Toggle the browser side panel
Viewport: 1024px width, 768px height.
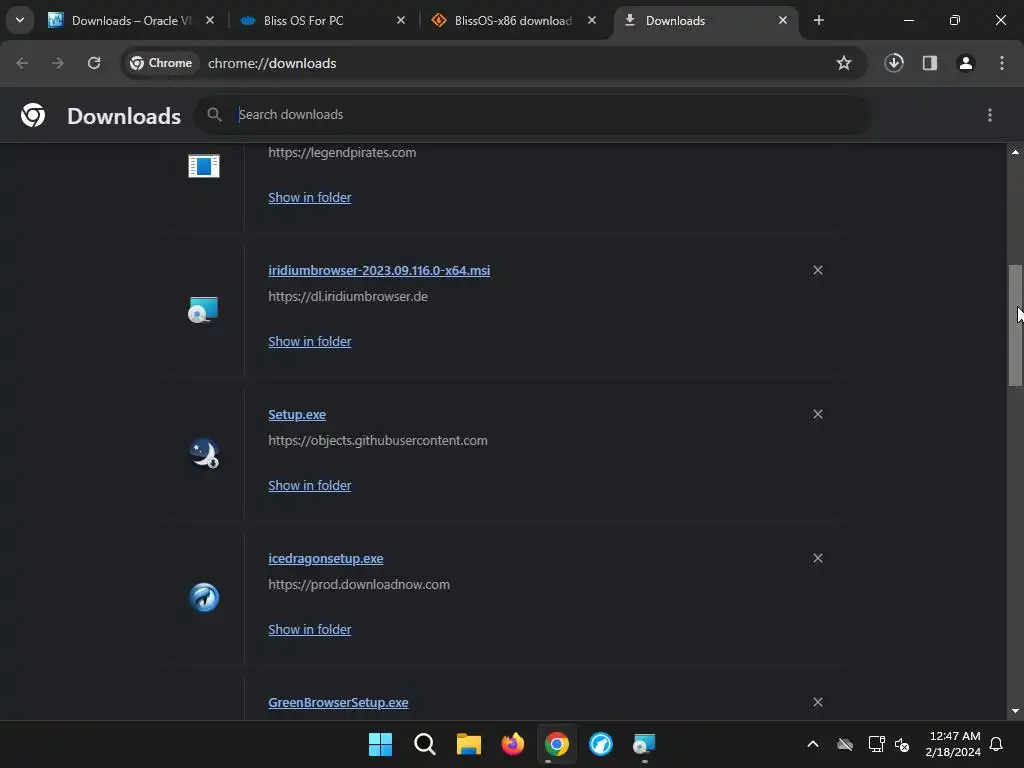tap(930, 63)
